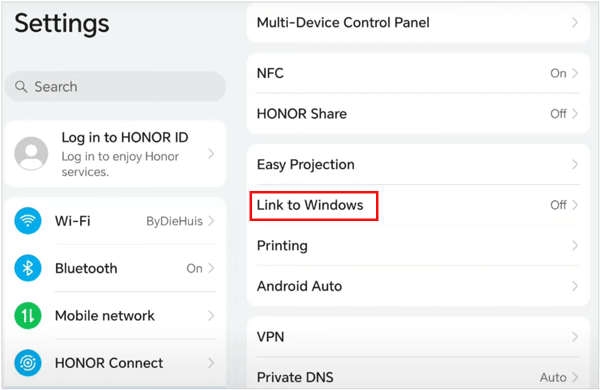Screen dimensions: 600x390
Task: Click chevron on Easy Projection row
Action: tap(575, 165)
